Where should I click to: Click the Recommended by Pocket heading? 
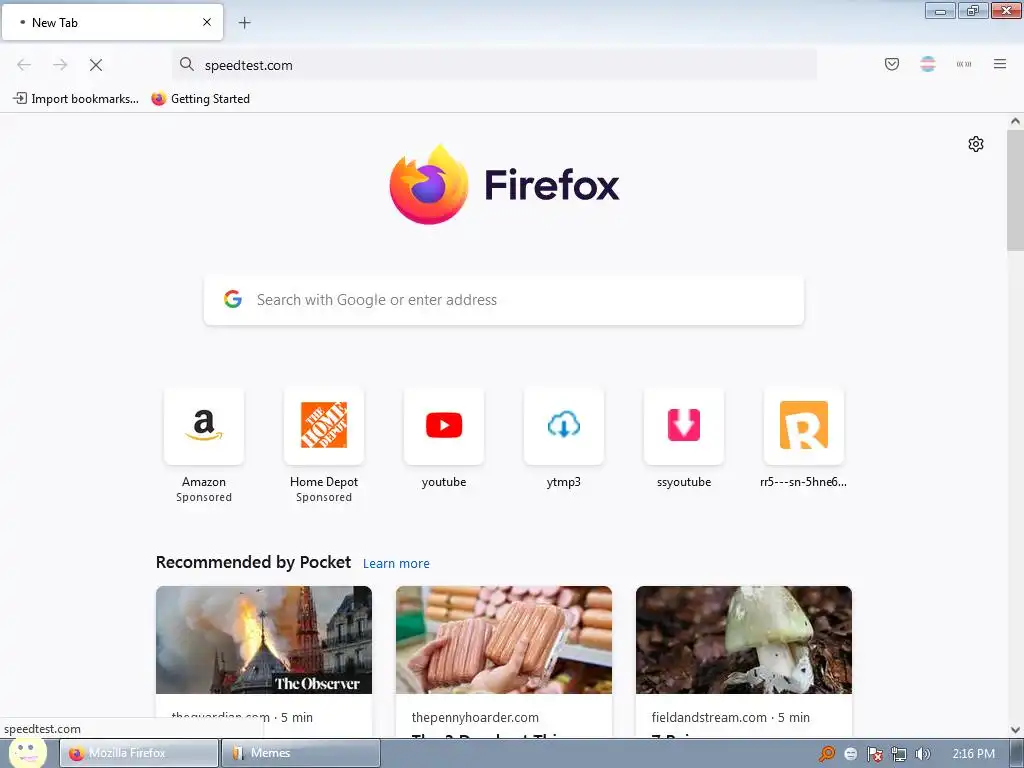pyautogui.click(x=253, y=562)
